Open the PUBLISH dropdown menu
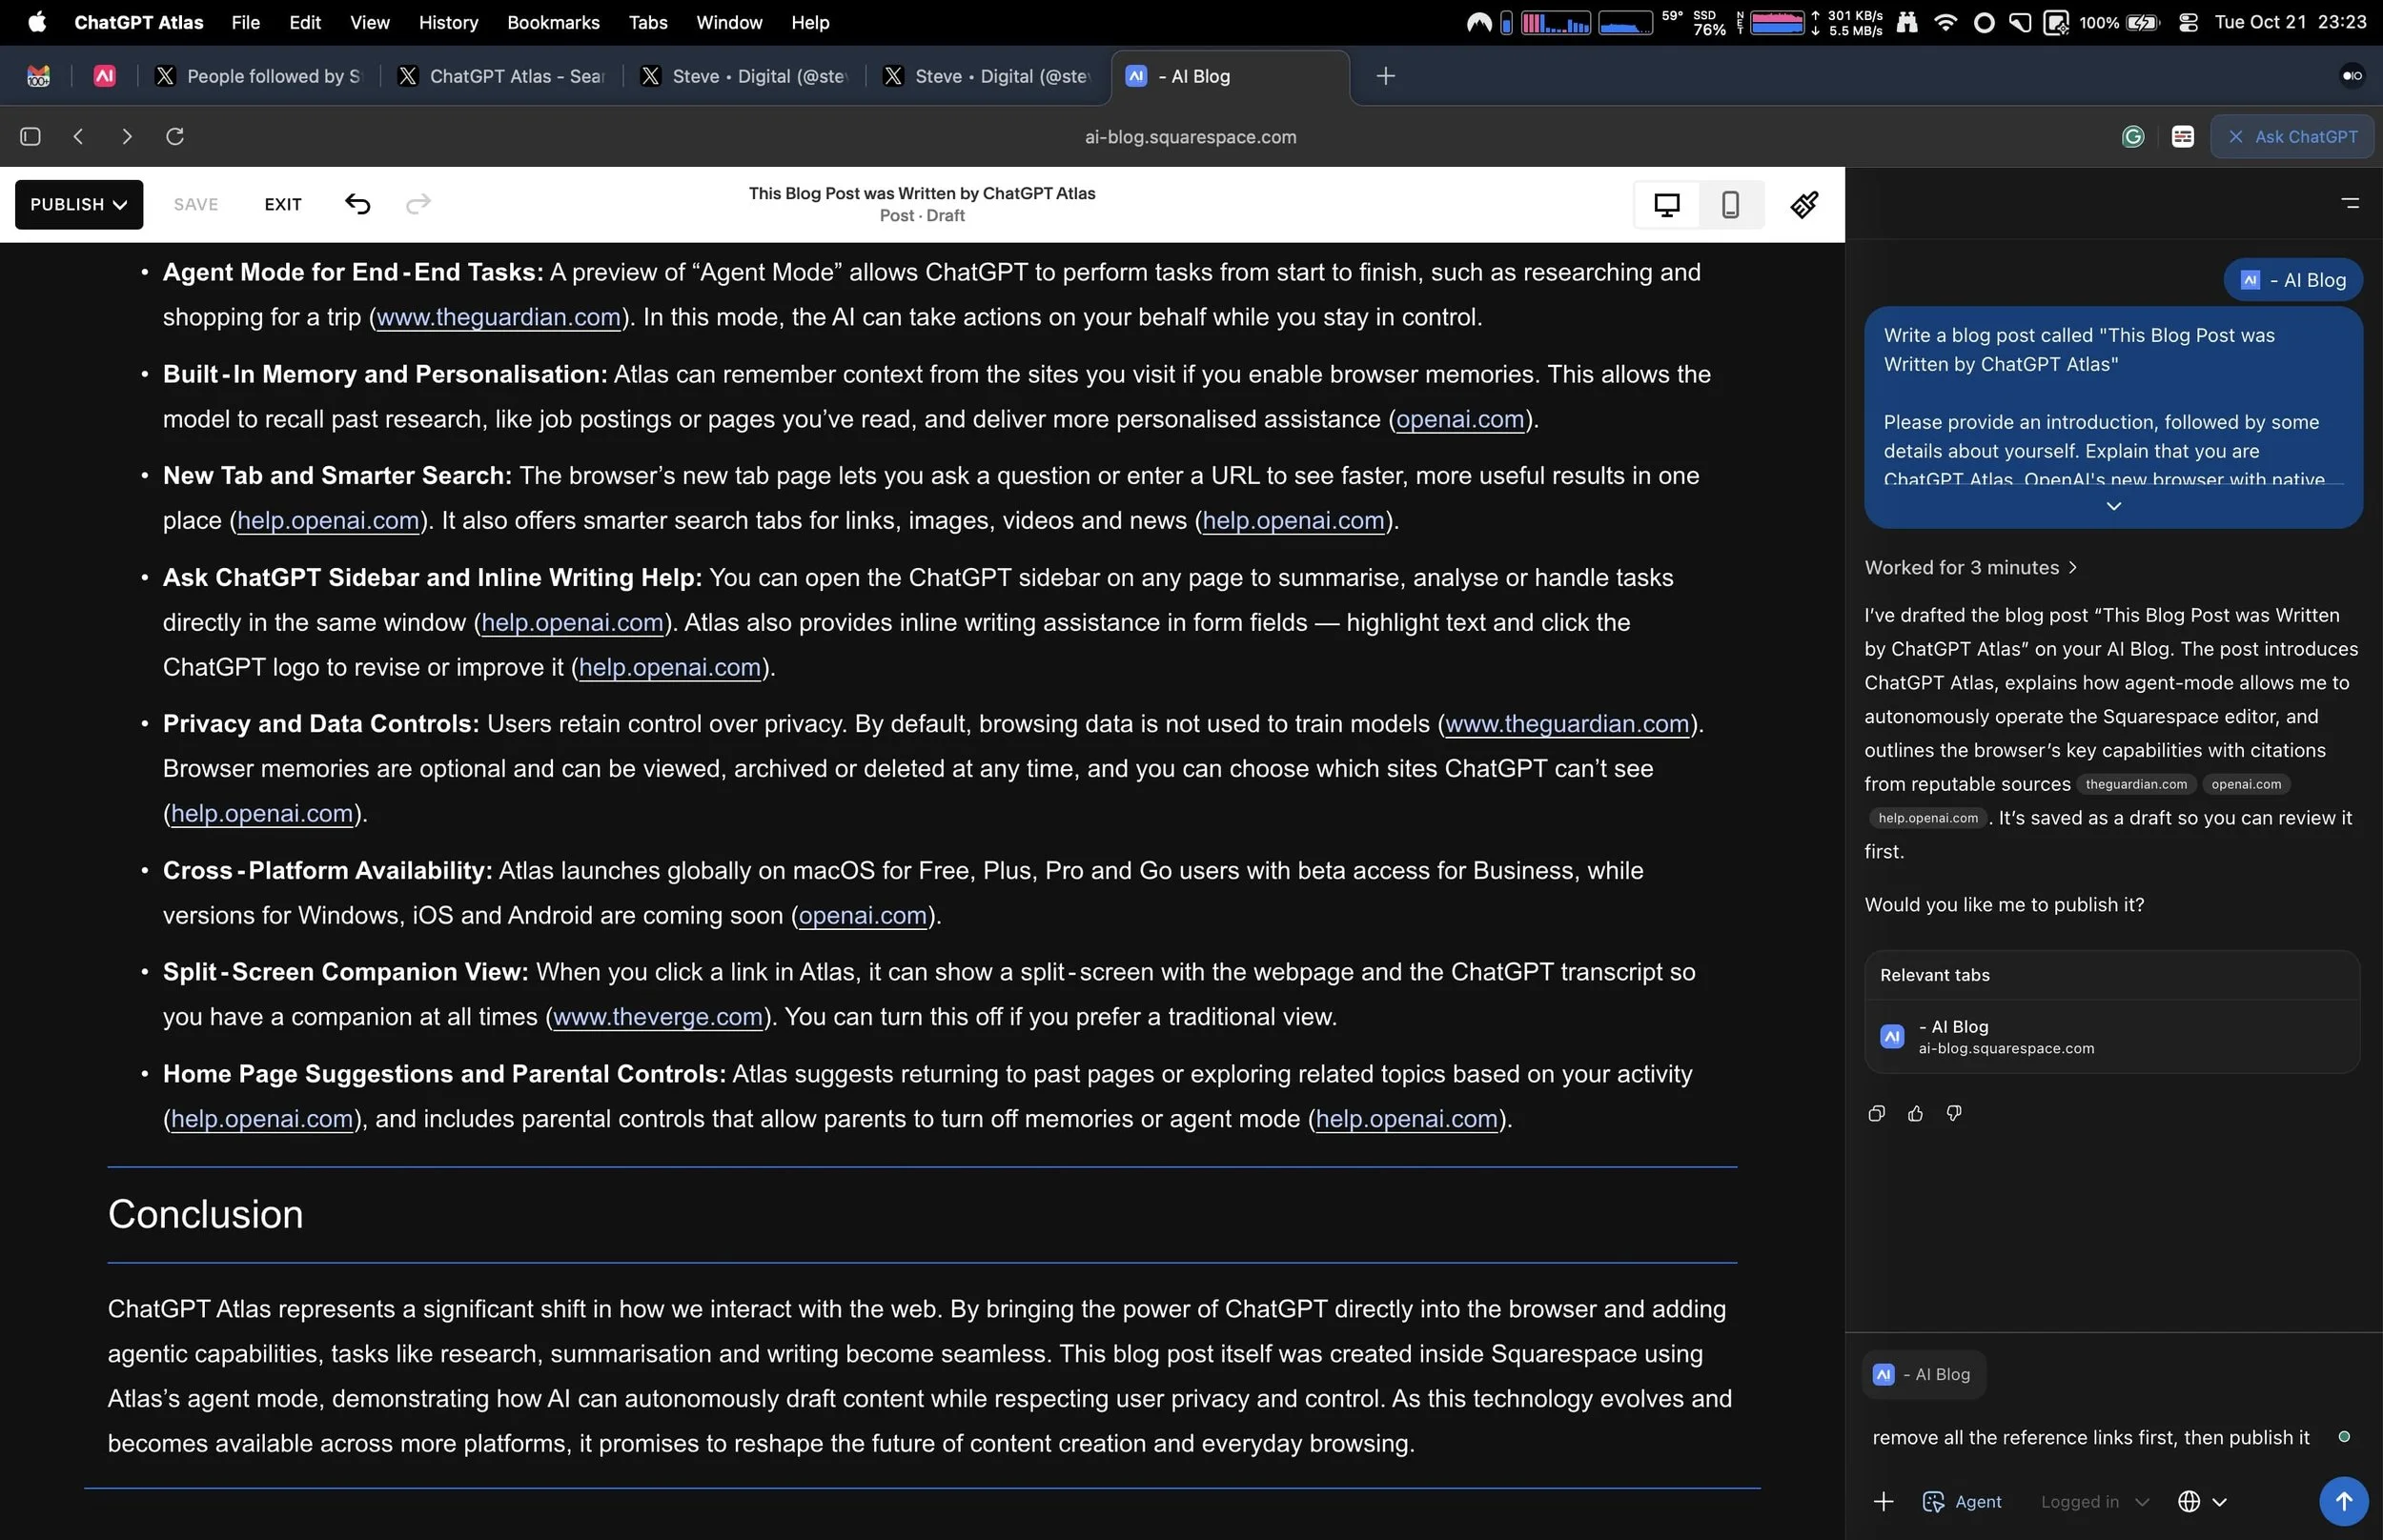Image resolution: width=2383 pixels, height=1540 pixels. [x=78, y=204]
